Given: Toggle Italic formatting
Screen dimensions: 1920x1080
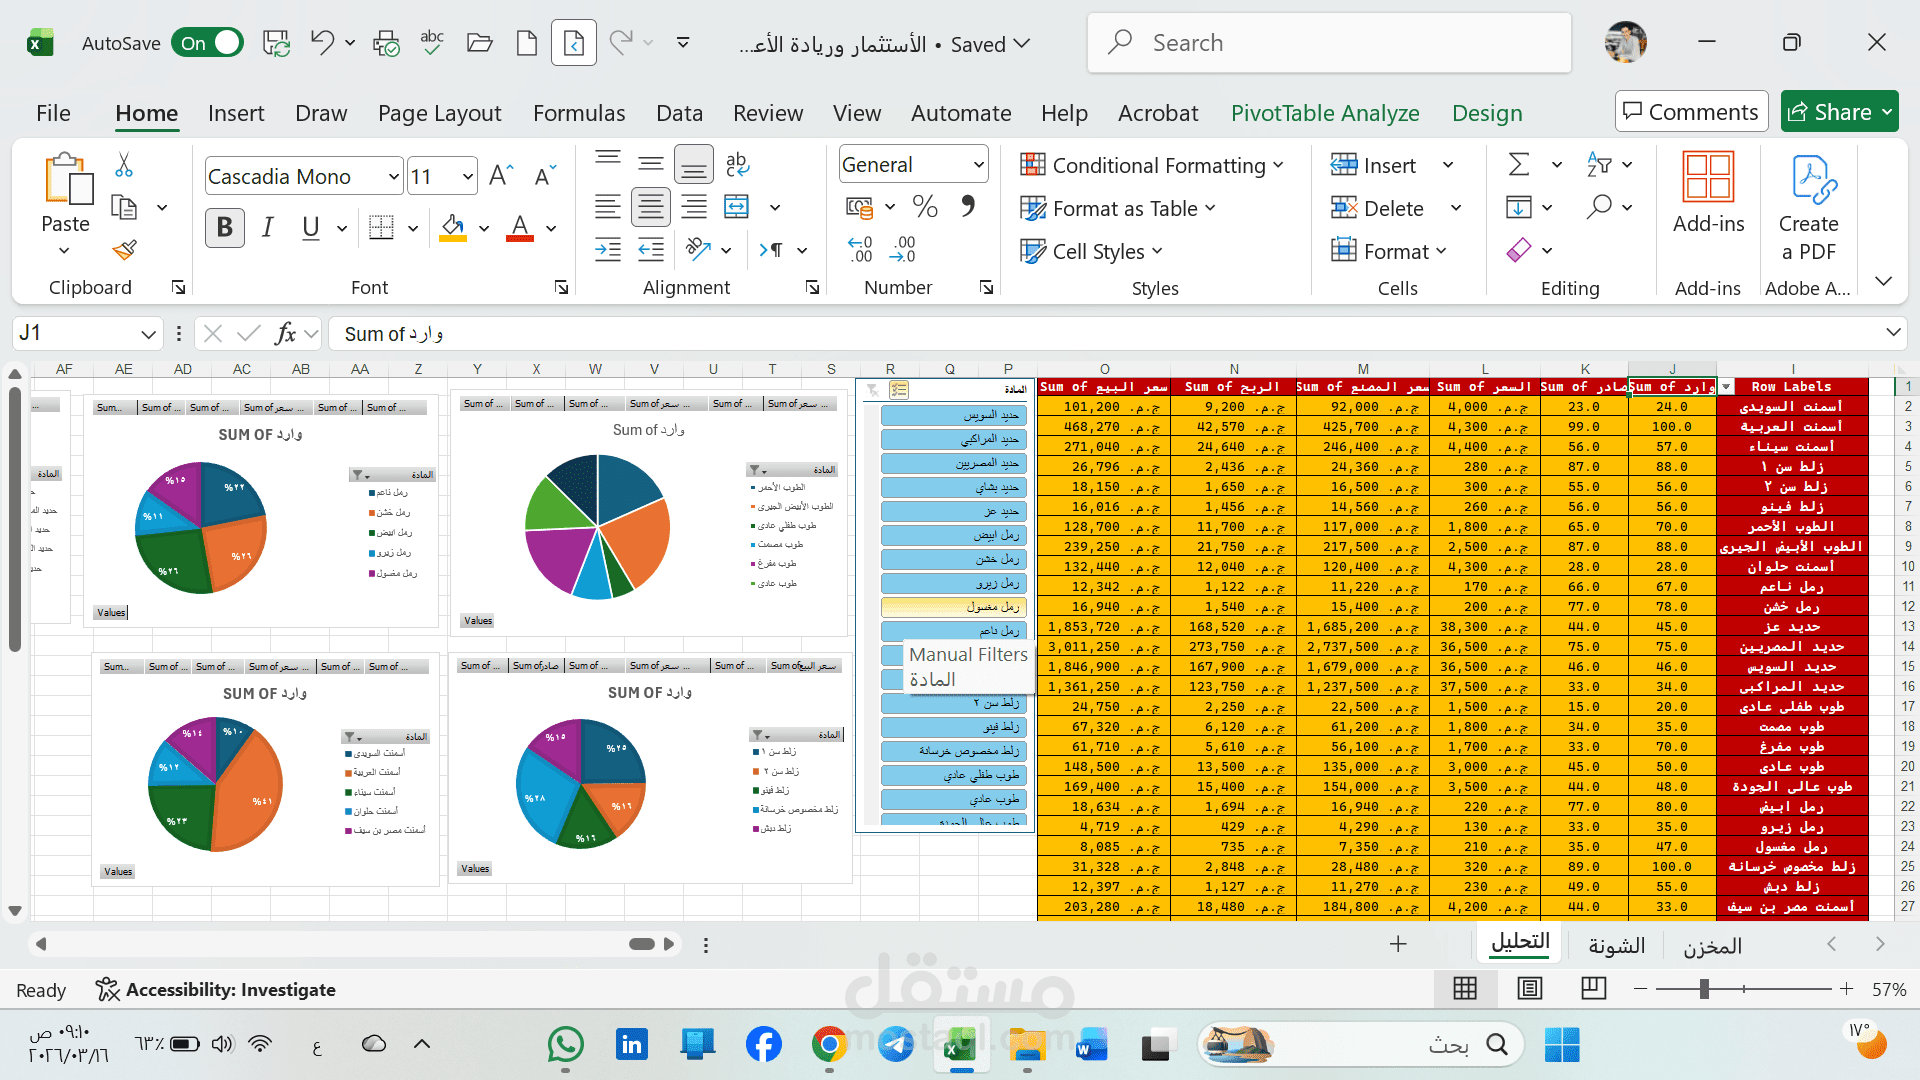Looking at the screenshot, I should (x=267, y=227).
